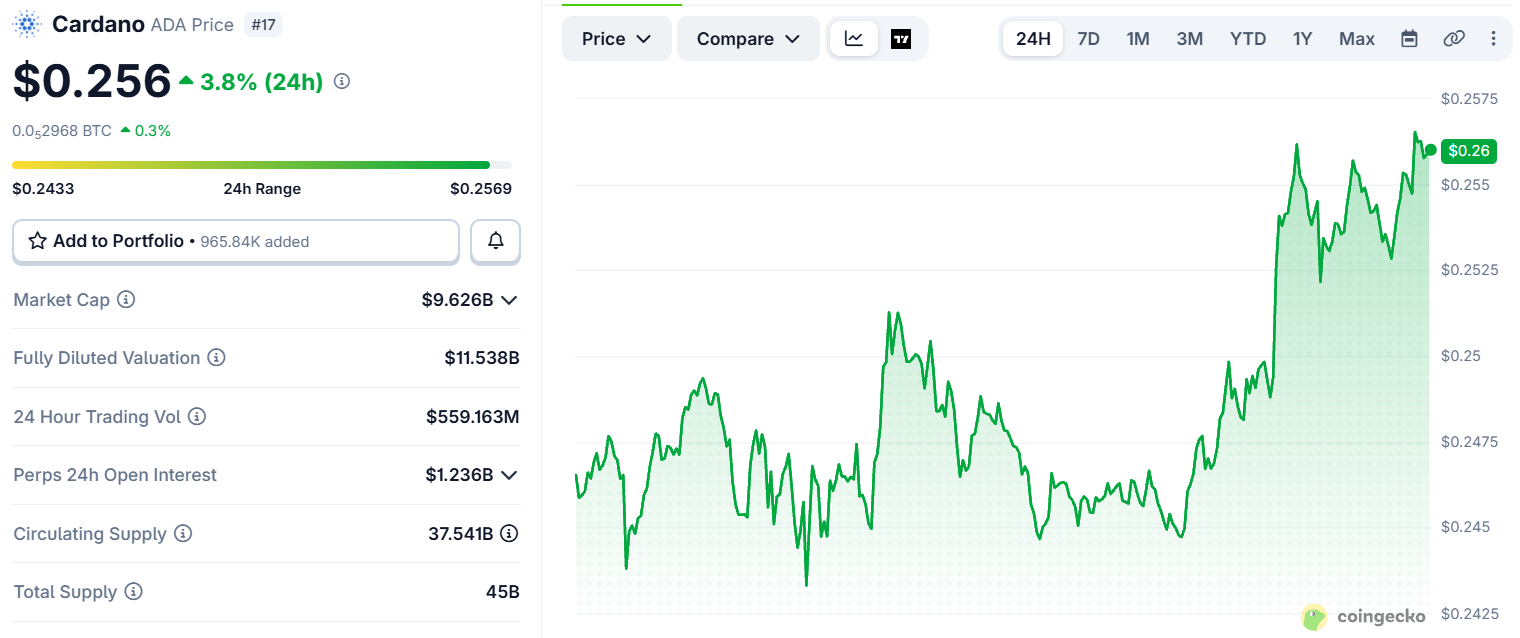Image resolution: width=1520 pixels, height=638 pixels.
Task: Click the bell price alert icon
Action: tap(495, 241)
